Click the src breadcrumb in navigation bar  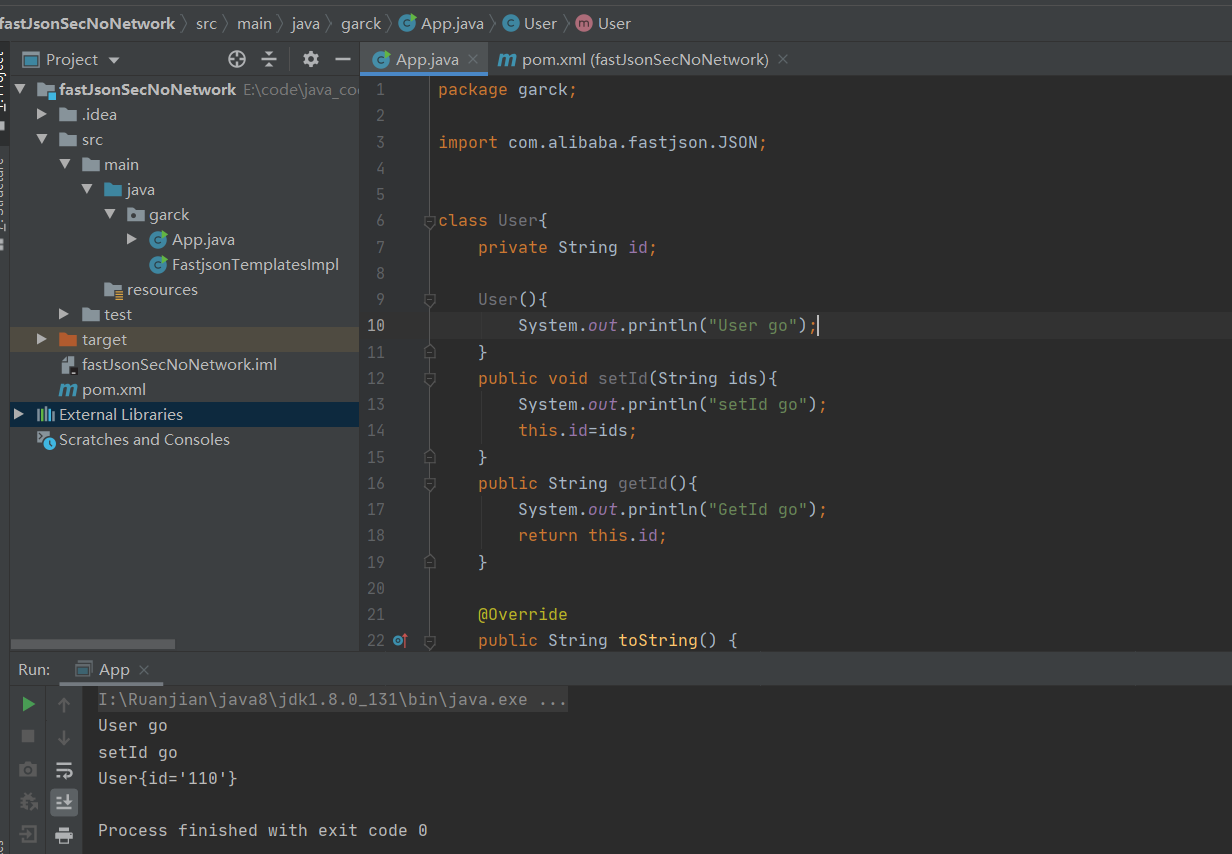coord(204,23)
